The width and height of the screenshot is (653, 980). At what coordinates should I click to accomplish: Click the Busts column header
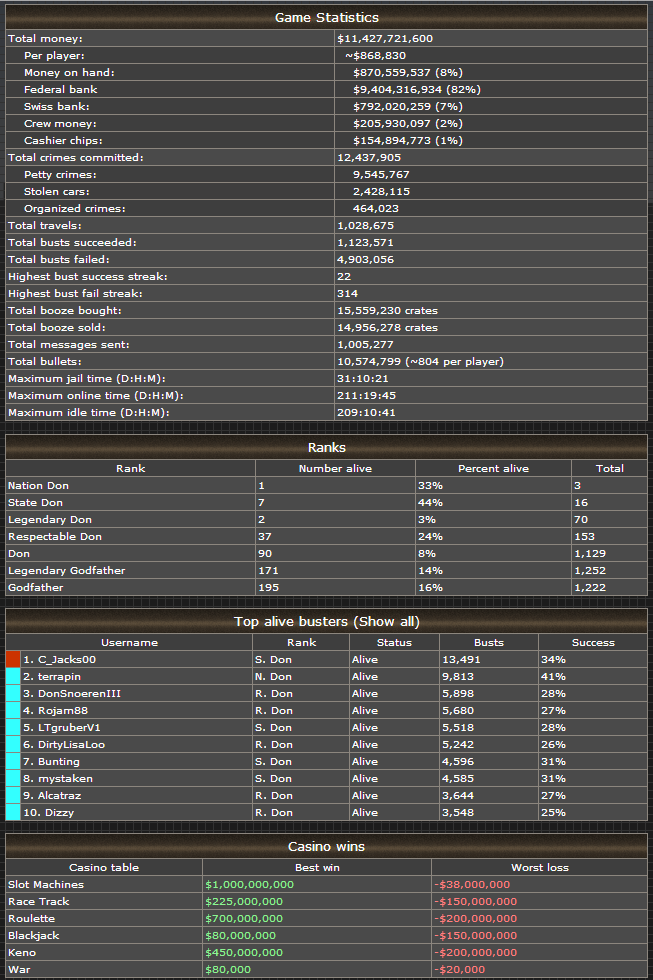click(489, 642)
